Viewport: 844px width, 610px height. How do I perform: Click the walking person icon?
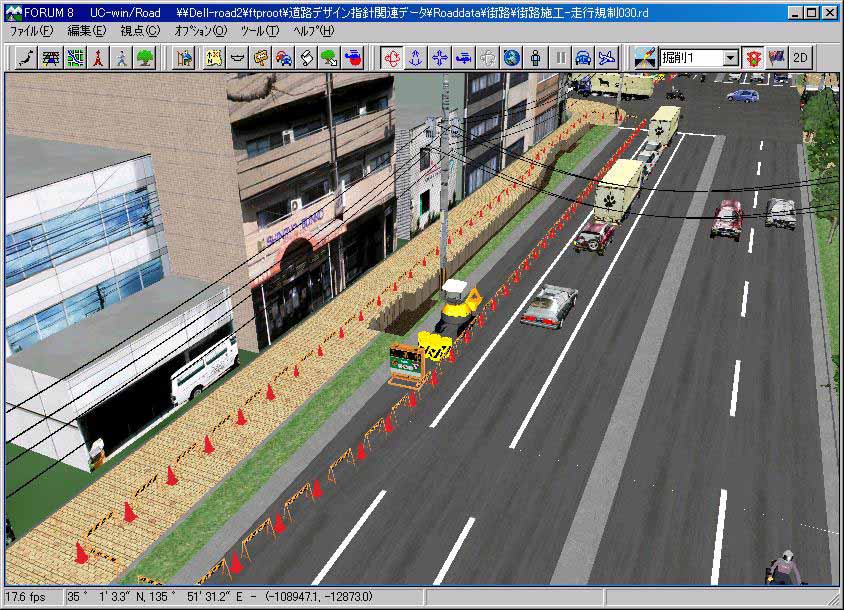click(122, 58)
